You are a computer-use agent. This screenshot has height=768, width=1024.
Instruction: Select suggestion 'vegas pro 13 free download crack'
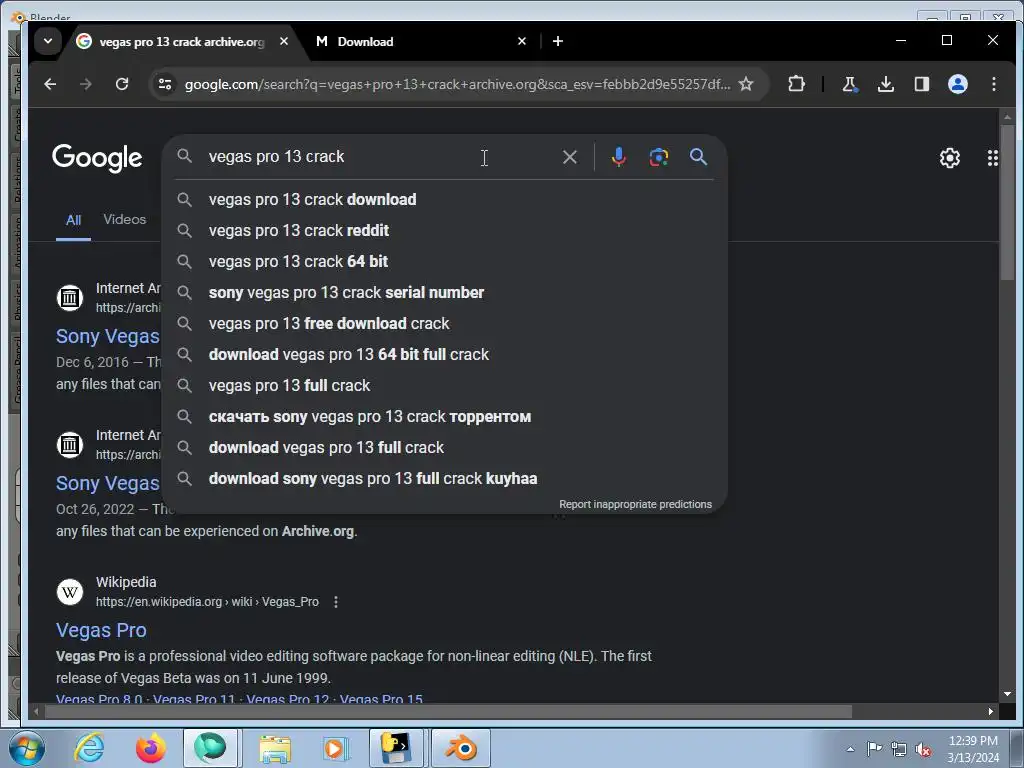(x=444, y=323)
